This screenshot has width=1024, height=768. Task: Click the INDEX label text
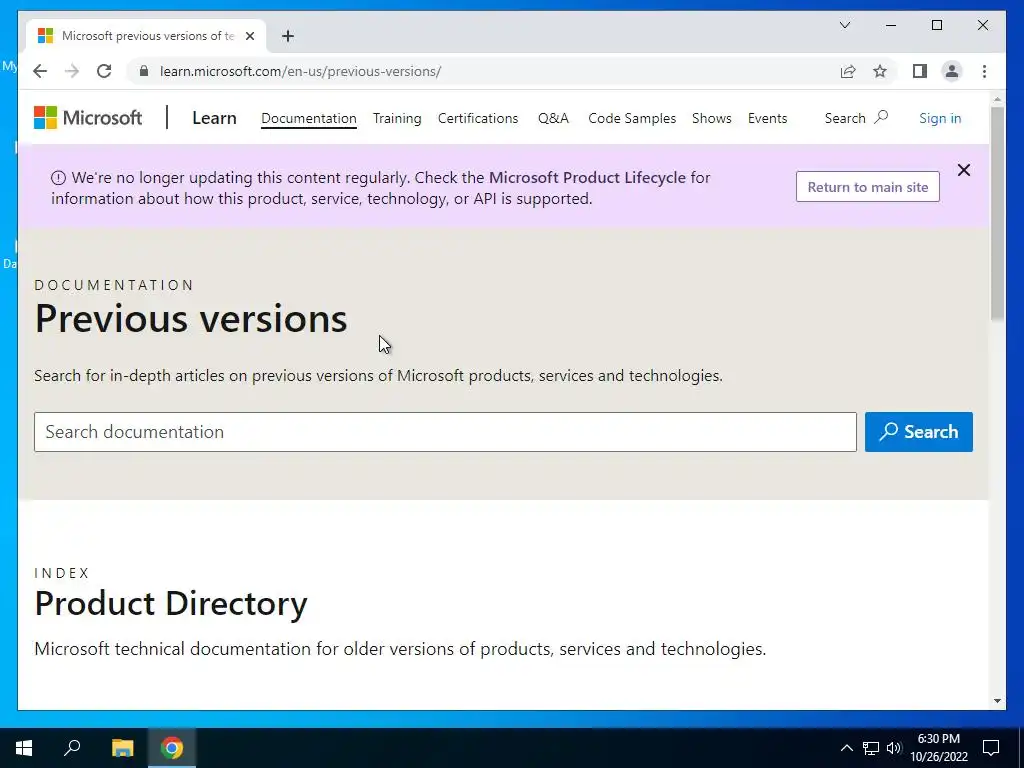[x=62, y=573]
